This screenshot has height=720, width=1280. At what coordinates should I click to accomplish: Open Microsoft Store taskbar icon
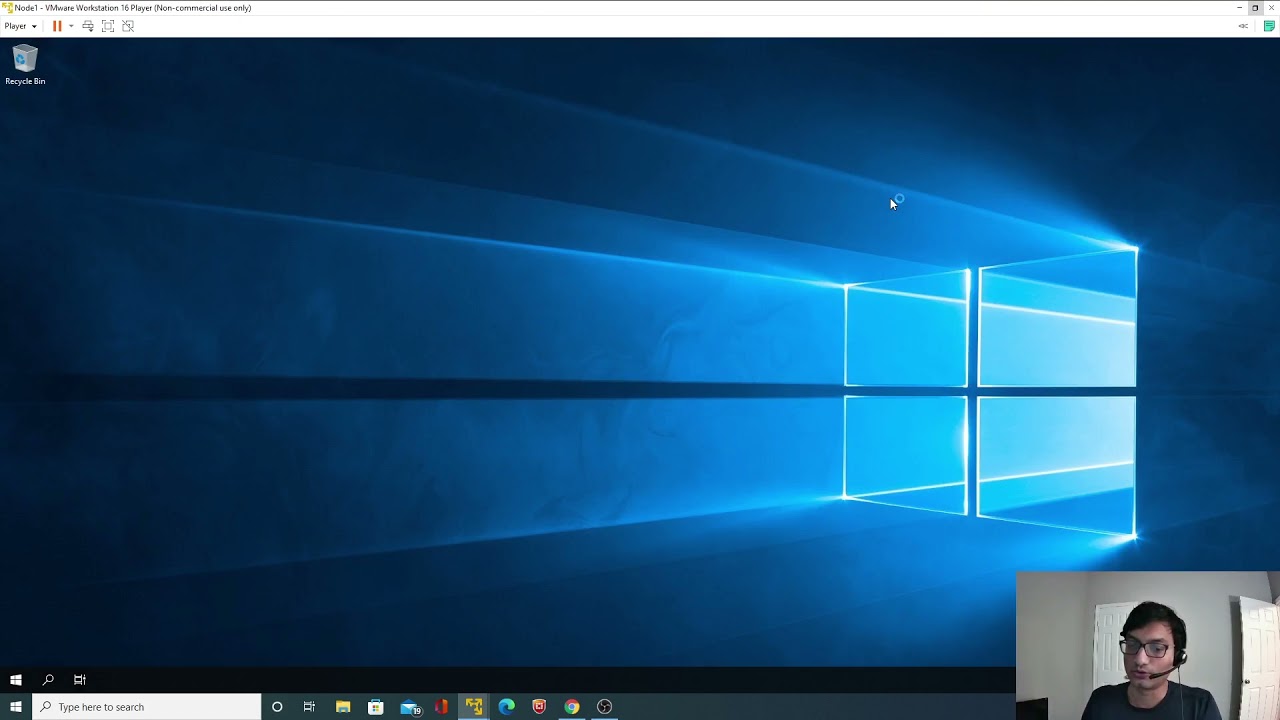click(x=376, y=707)
